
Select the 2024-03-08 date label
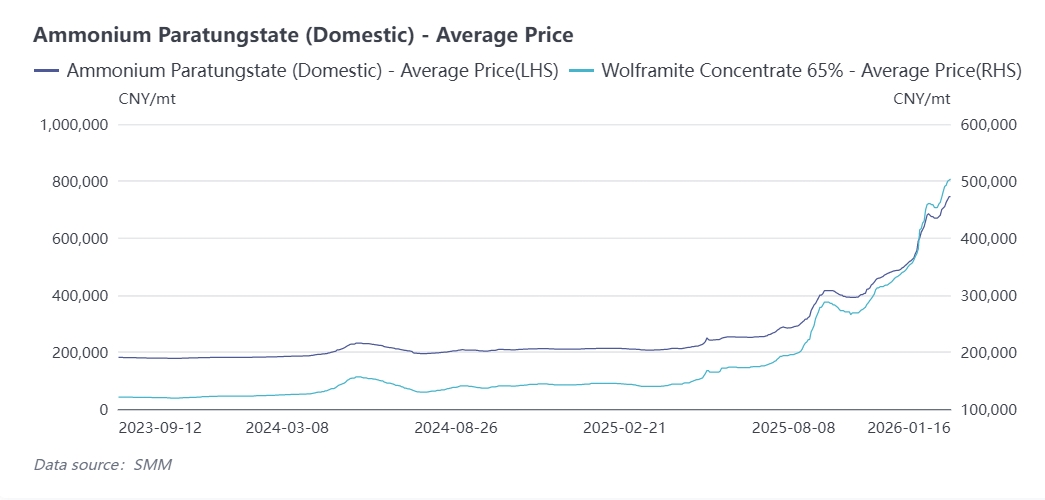288,428
